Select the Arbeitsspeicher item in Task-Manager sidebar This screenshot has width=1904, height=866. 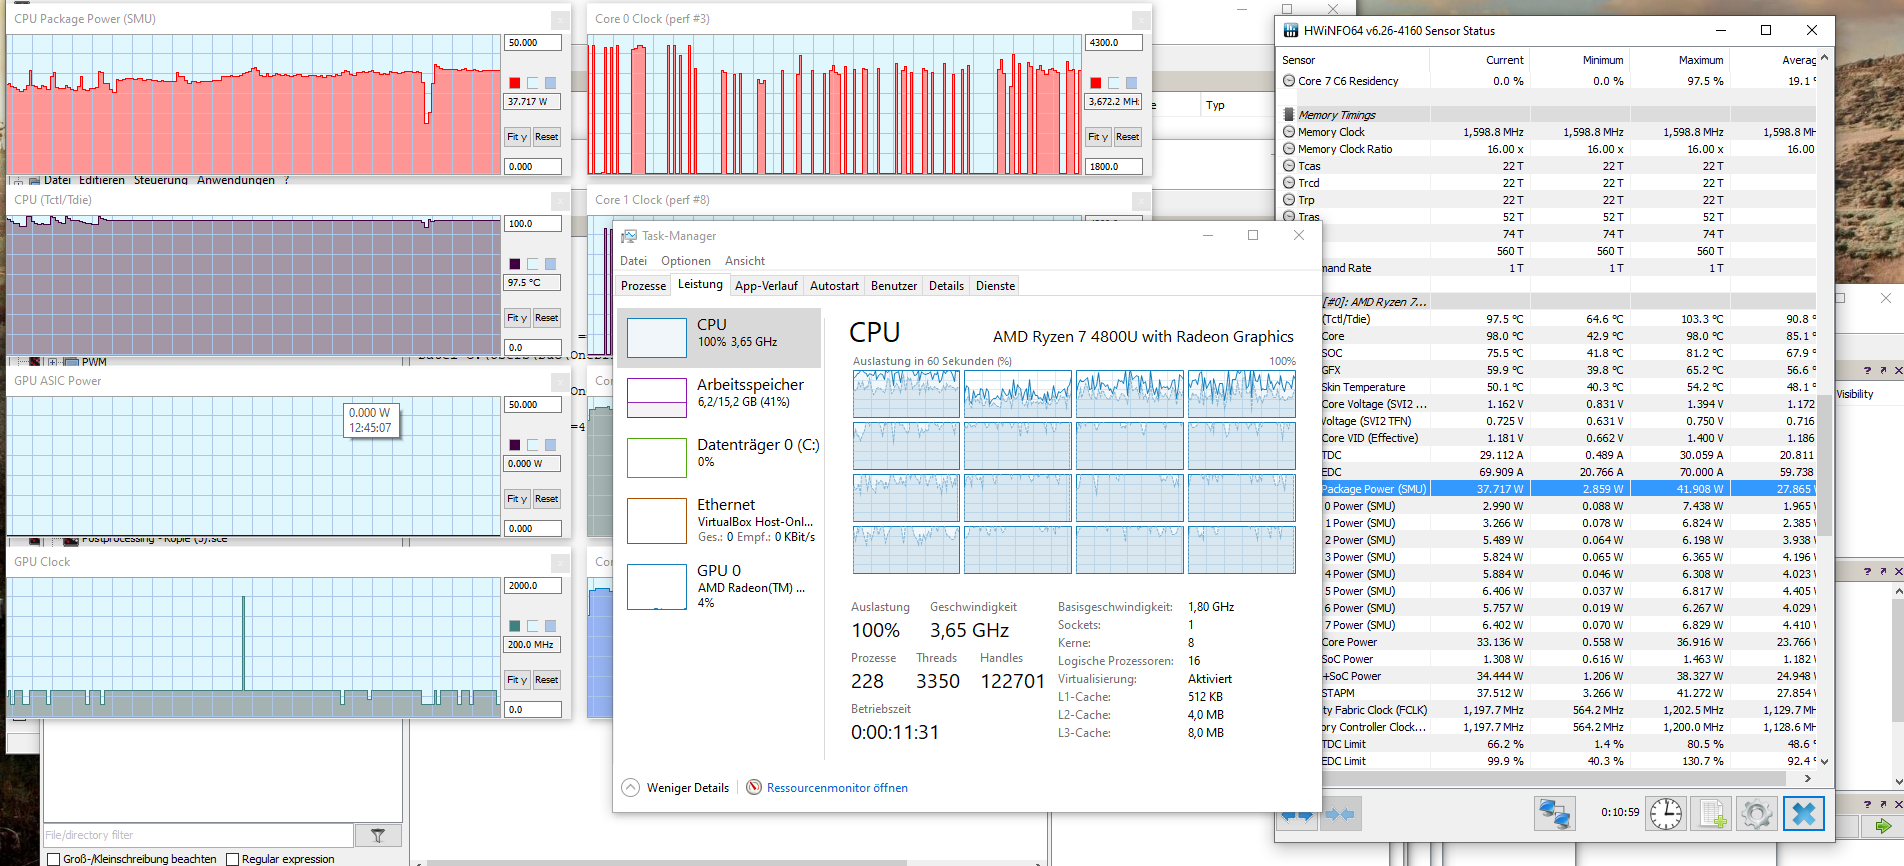[x=720, y=397]
